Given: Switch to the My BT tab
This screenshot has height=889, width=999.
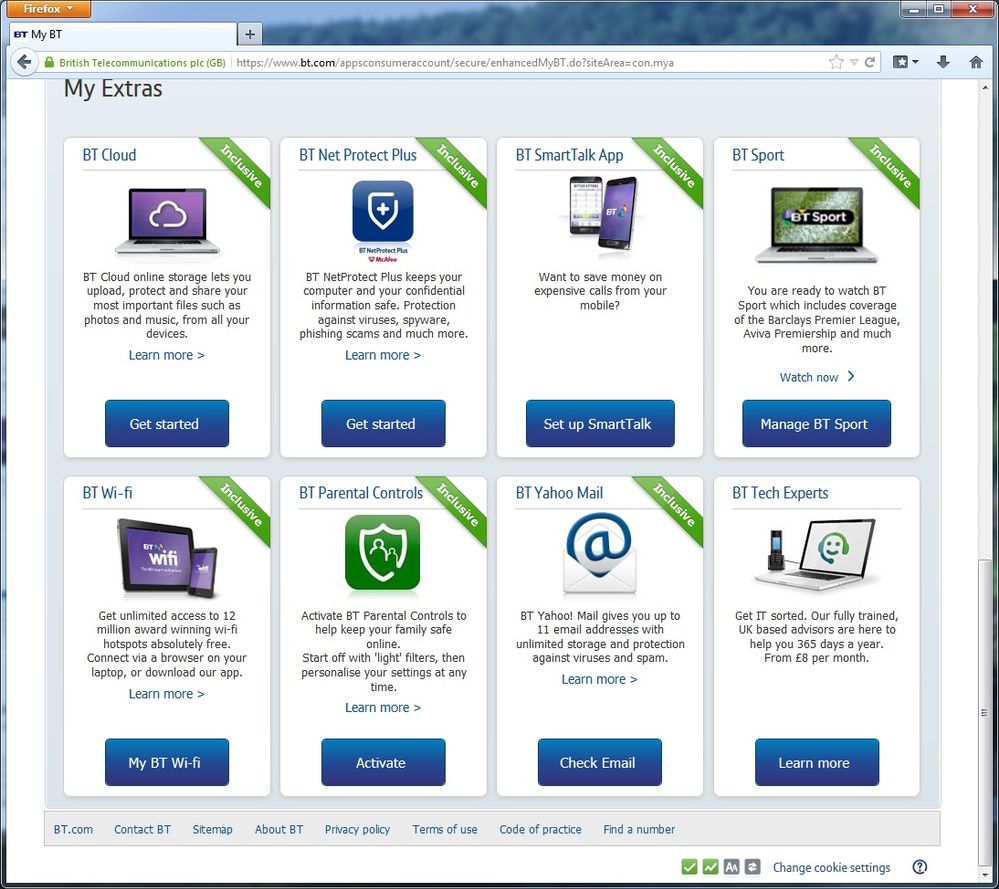Looking at the screenshot, I should coord(124,34).
